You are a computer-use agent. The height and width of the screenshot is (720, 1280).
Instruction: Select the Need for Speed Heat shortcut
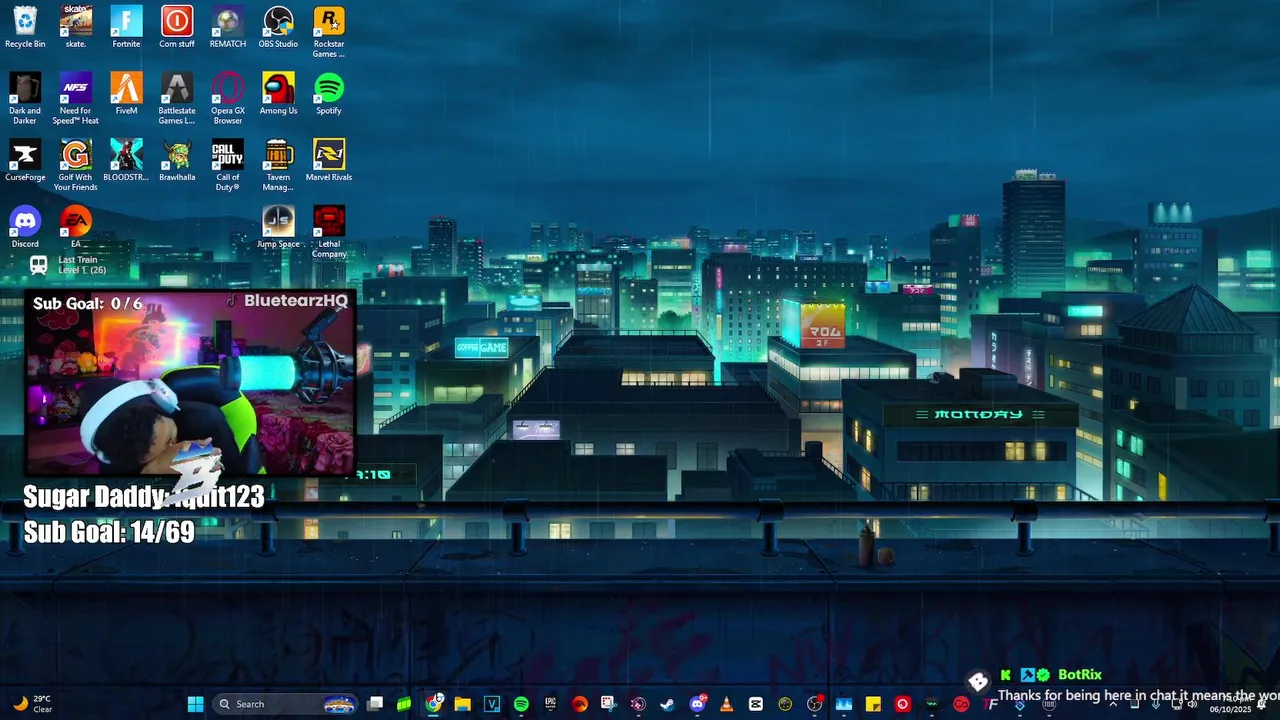click(x=76, y=98)
